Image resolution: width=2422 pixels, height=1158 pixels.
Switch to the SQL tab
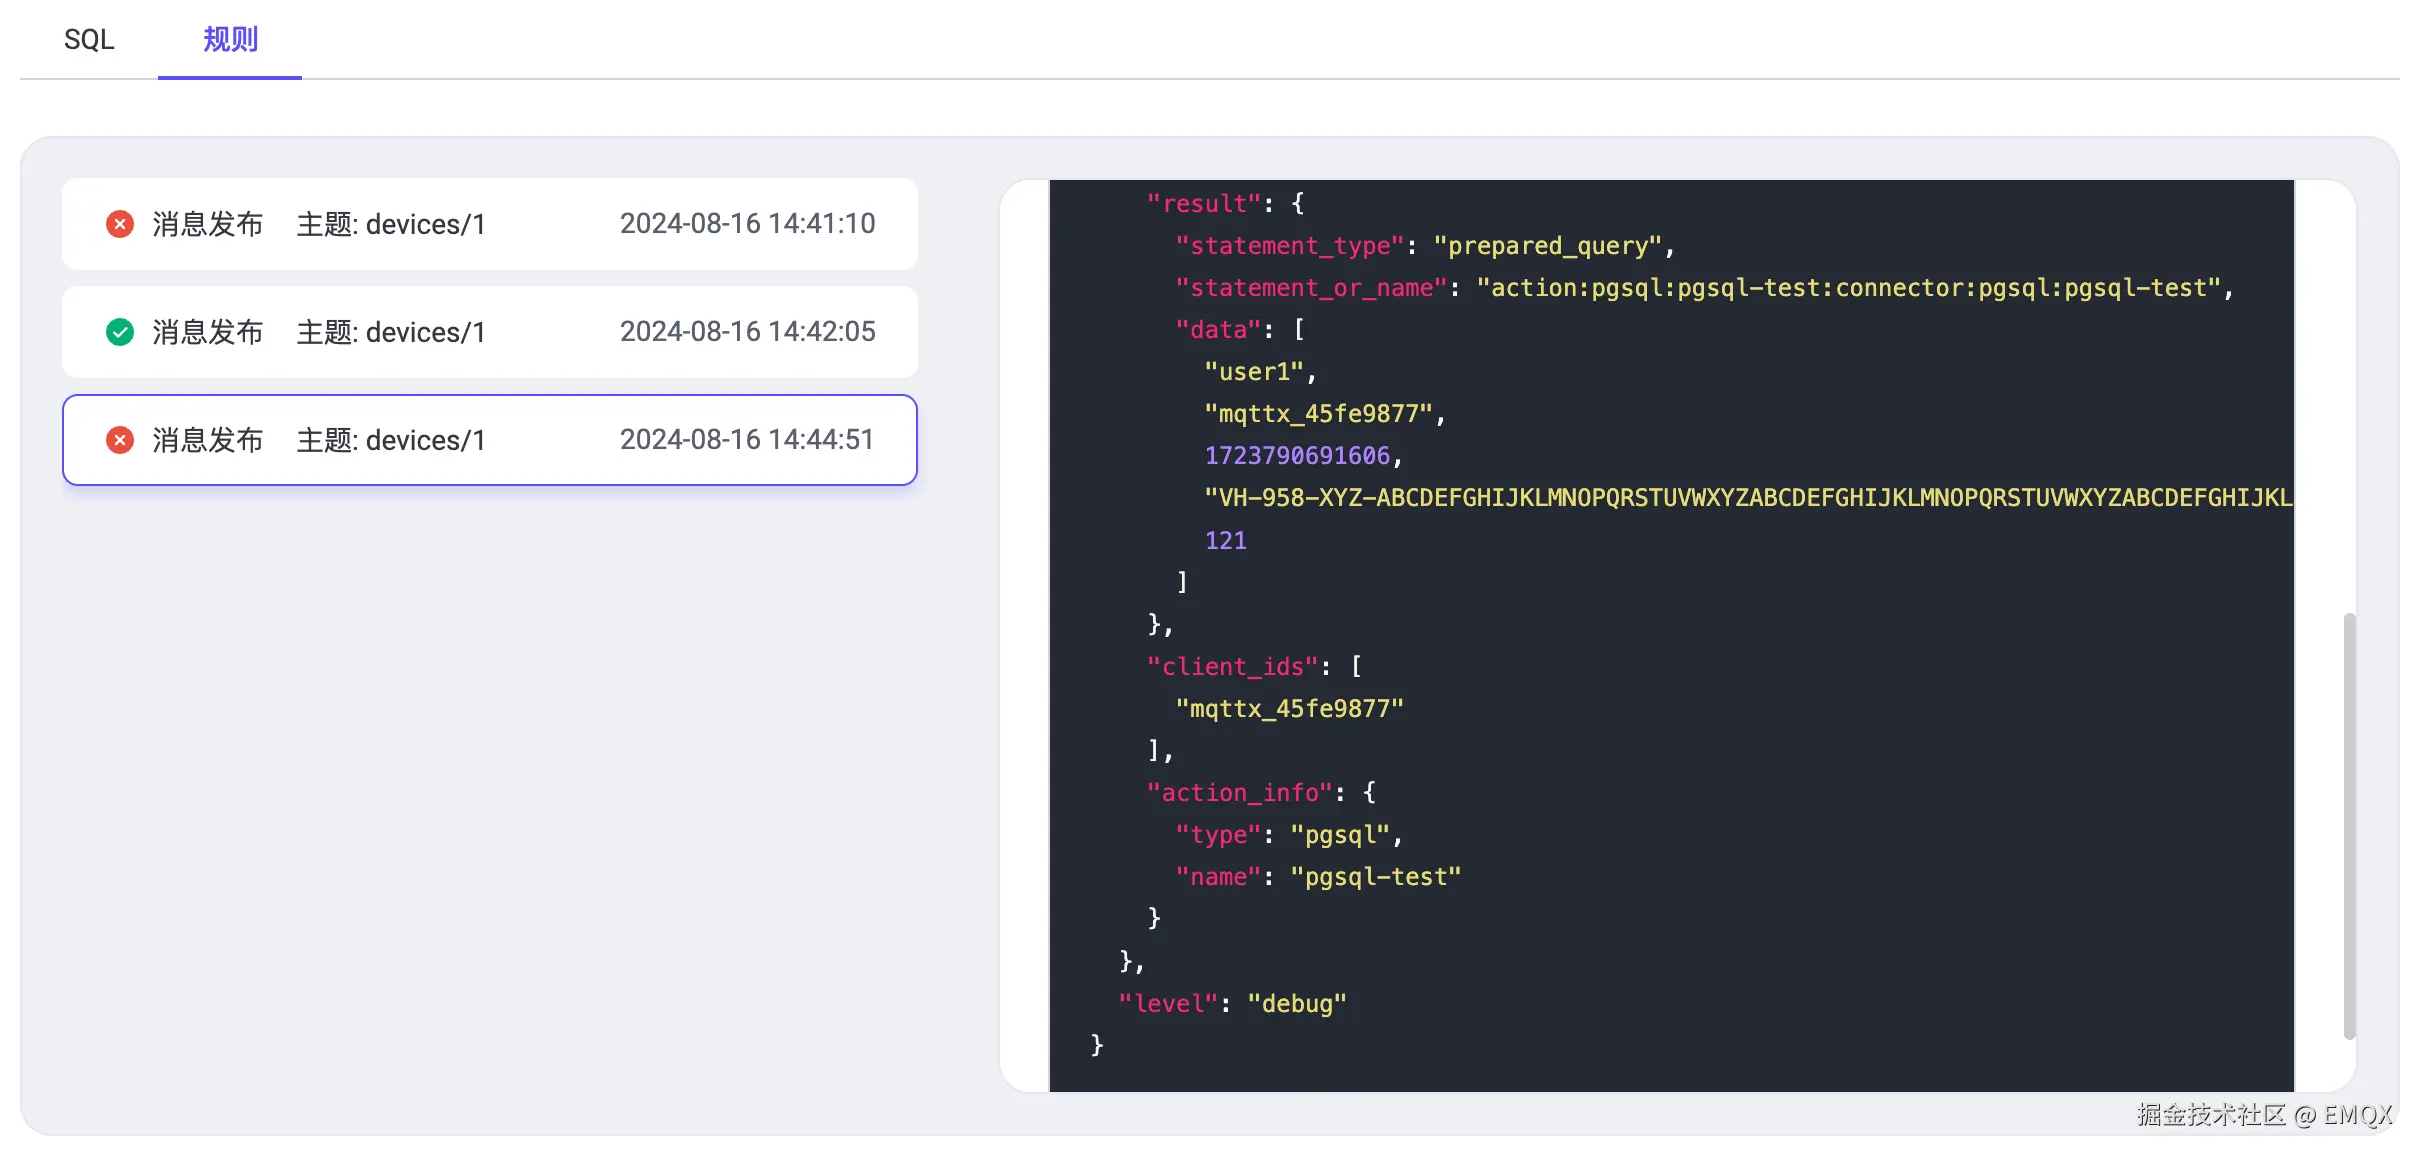pyautogui.click(x=89, y=40)
